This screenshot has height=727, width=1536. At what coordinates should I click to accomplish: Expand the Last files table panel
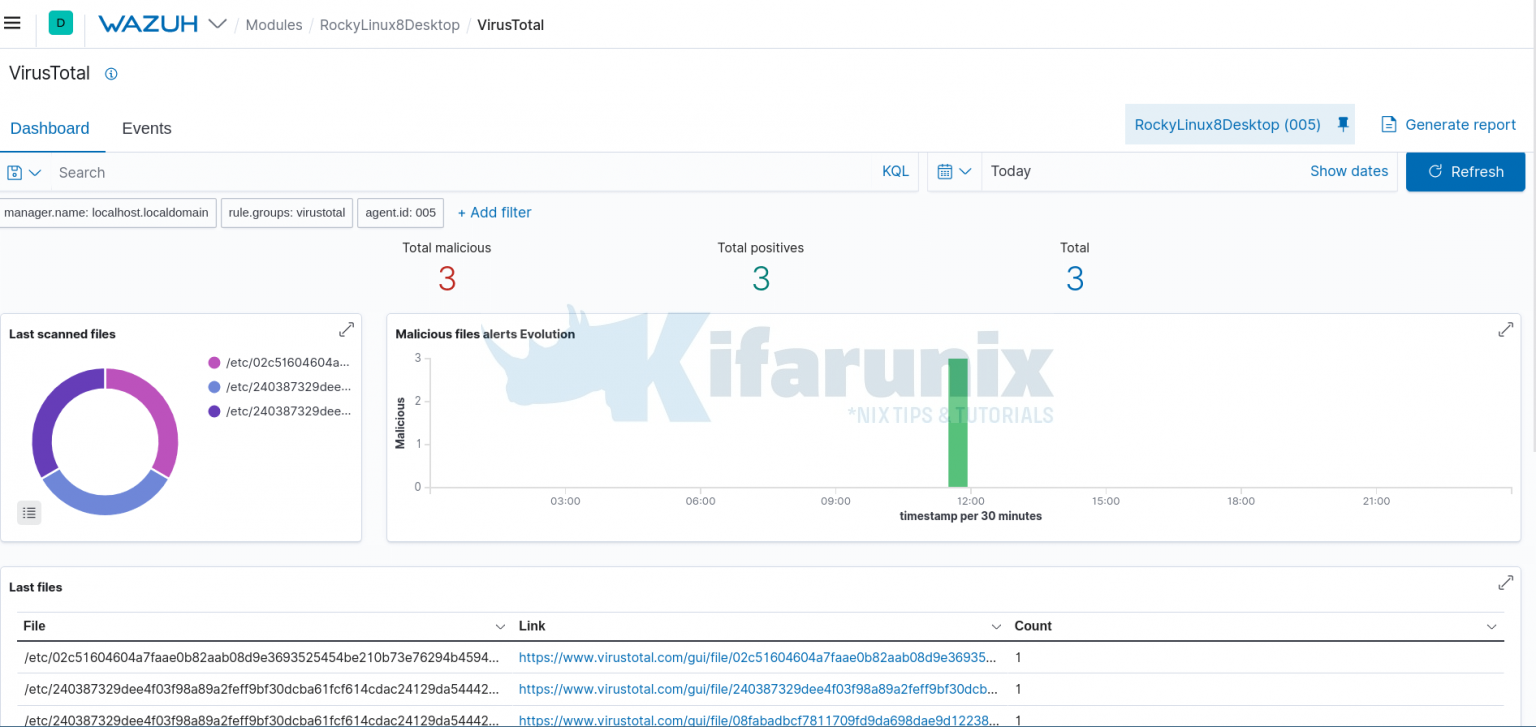pyautogui.click(x=1506, y=582)
